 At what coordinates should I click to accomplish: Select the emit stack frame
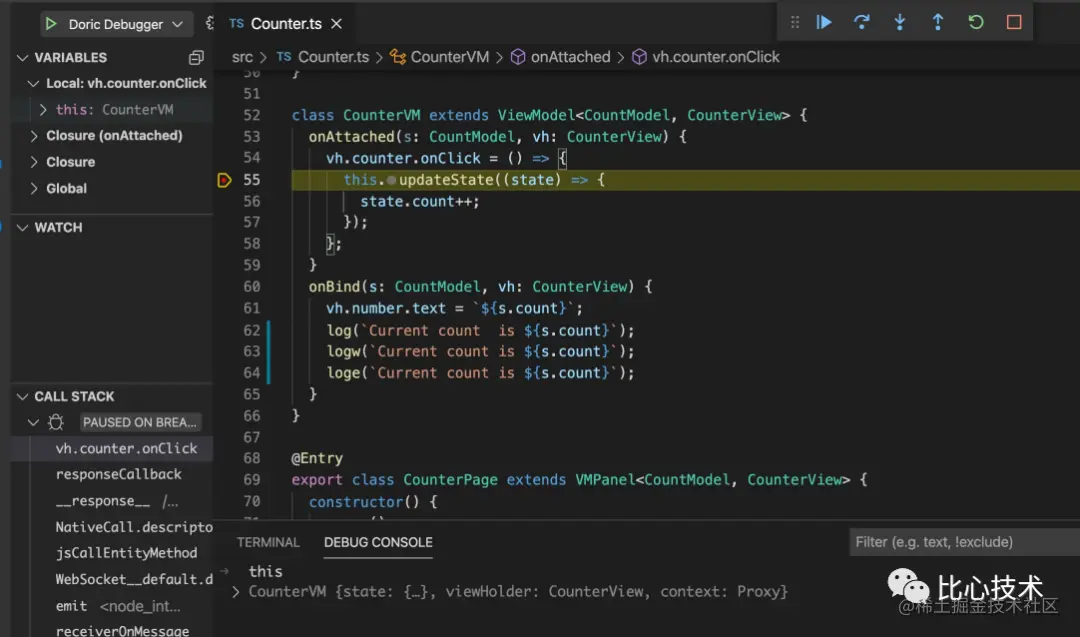[x=71, y=606]
